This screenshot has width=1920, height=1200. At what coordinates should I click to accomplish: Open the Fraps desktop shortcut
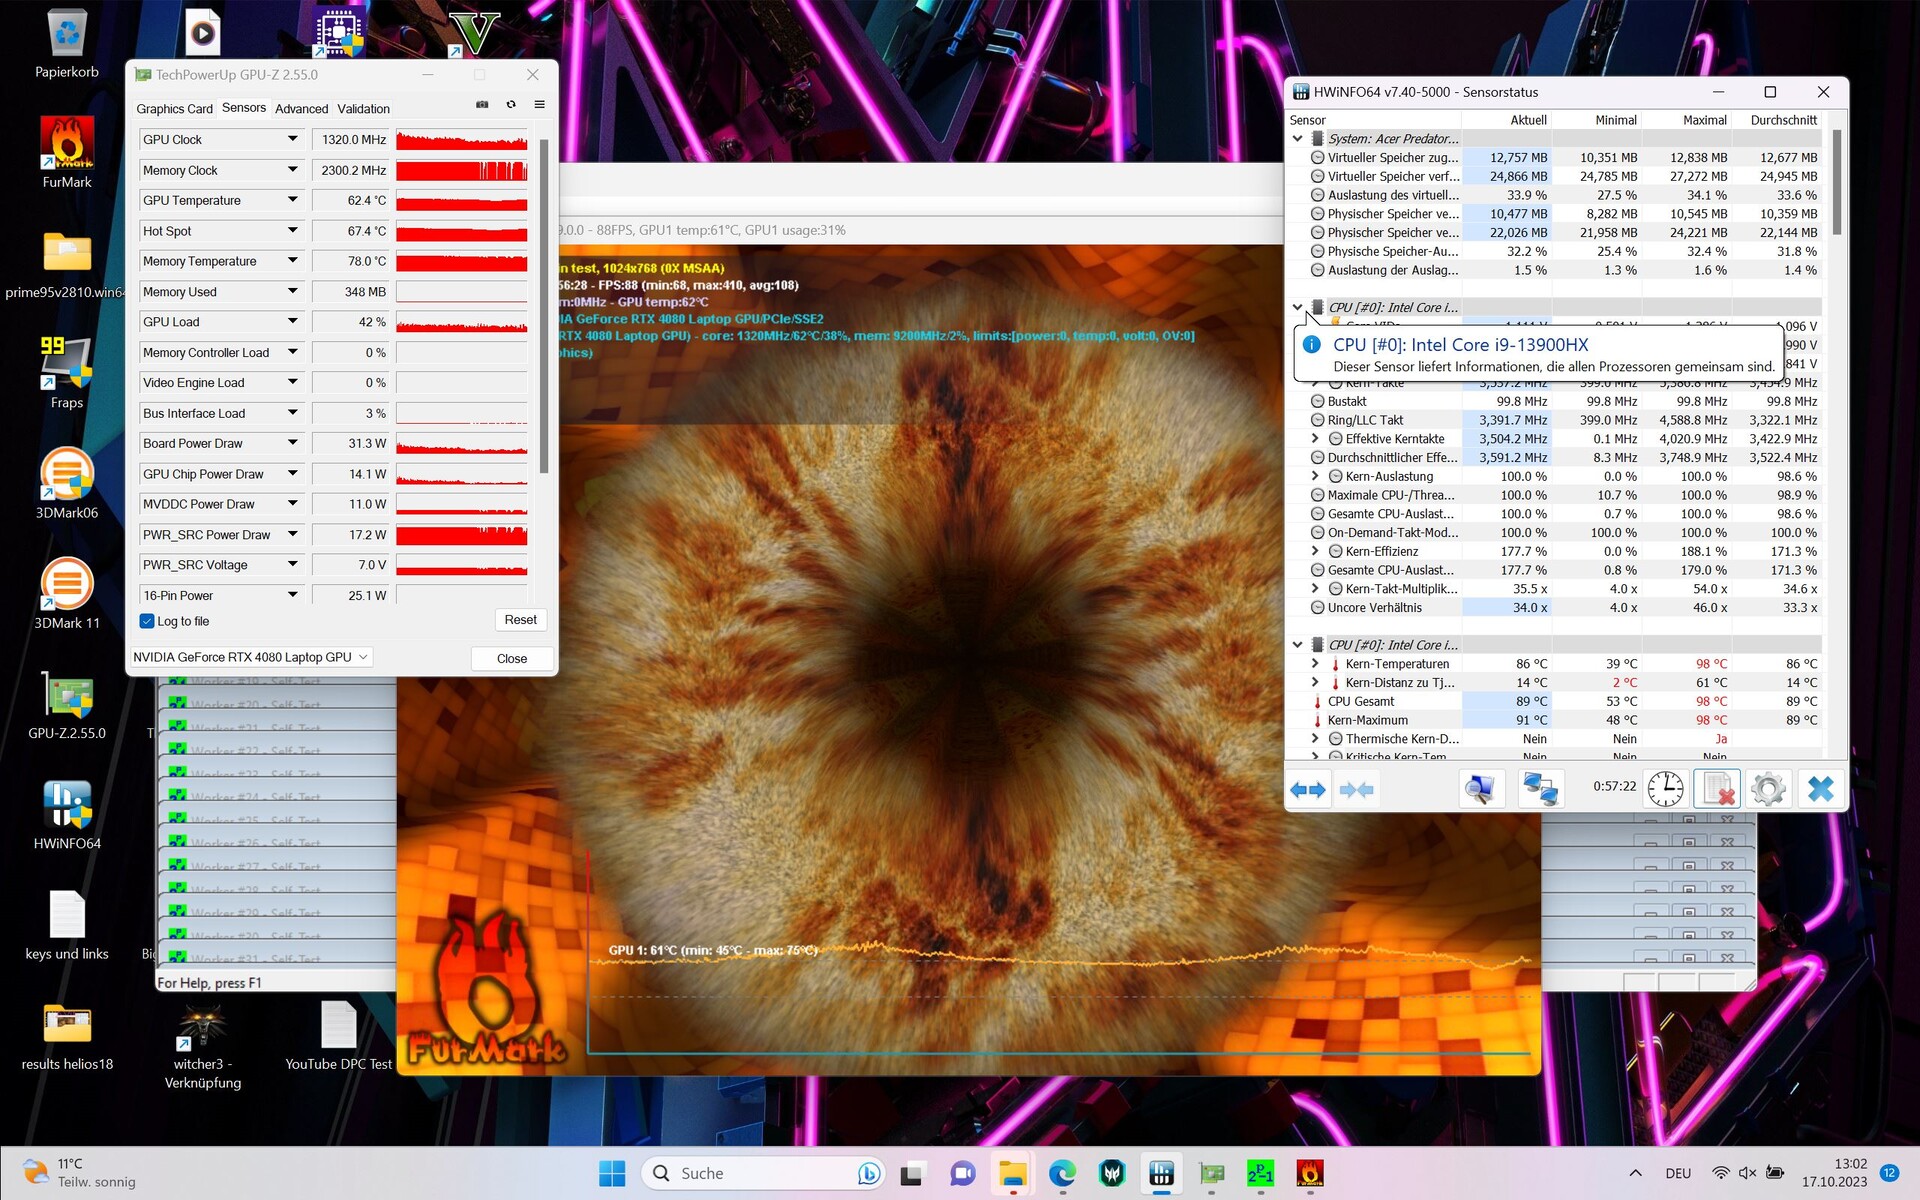click(67, 373)
